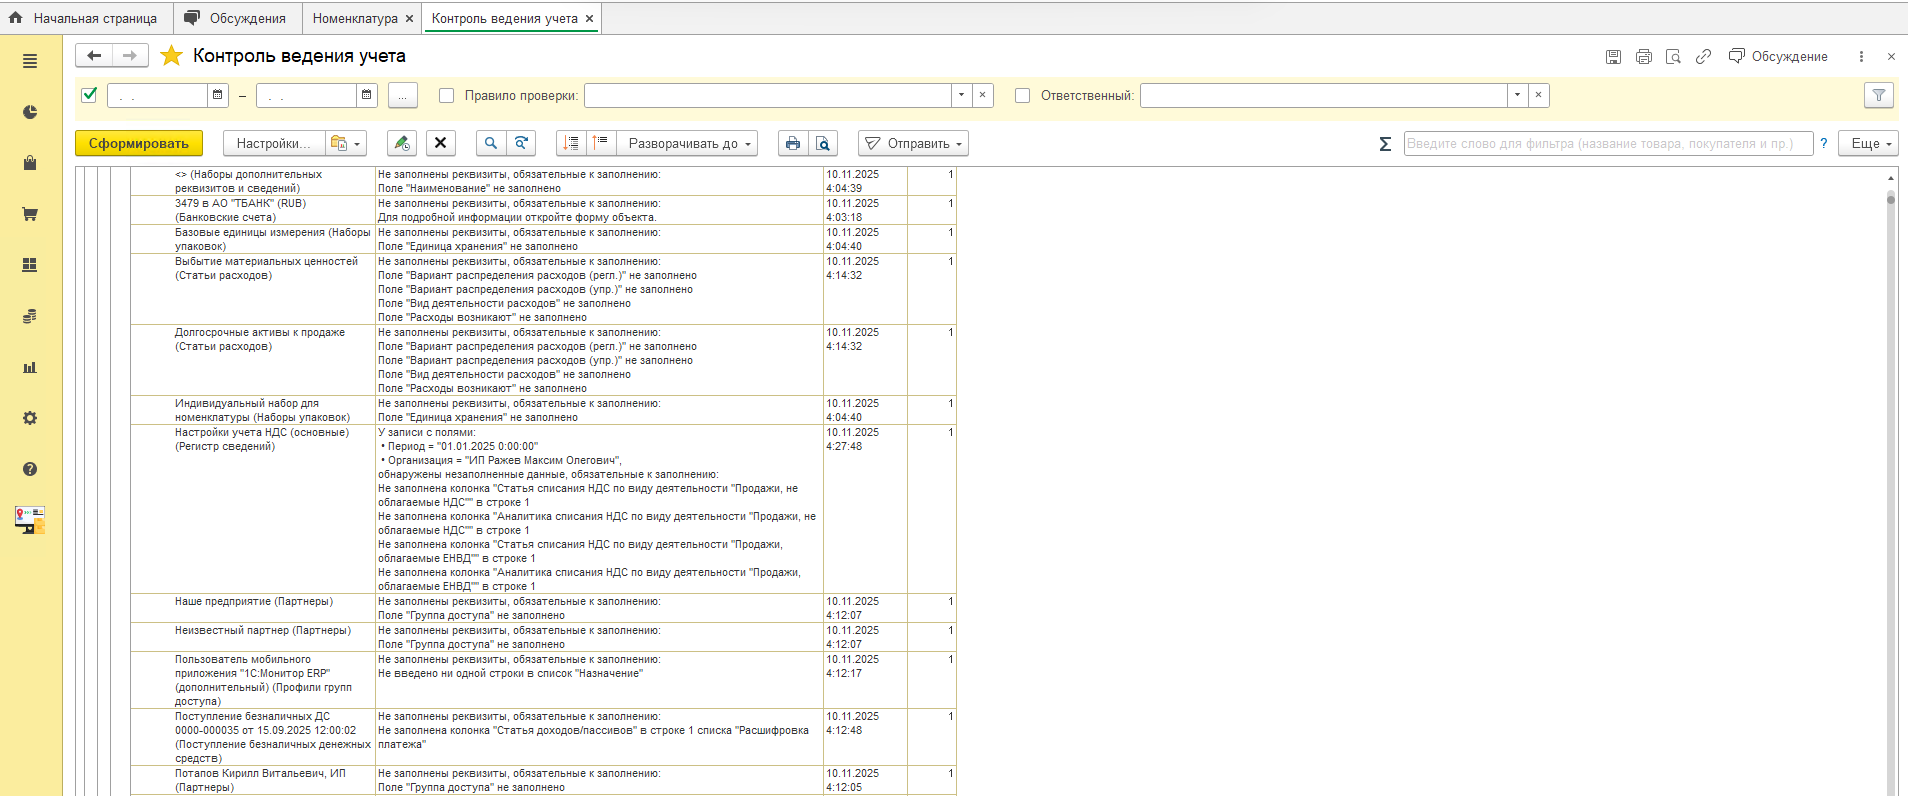Open the shopping cart section in sidebar
The width and height of the screenshot is (1908, 796).
pyautogui.click(x=30, y=214)
